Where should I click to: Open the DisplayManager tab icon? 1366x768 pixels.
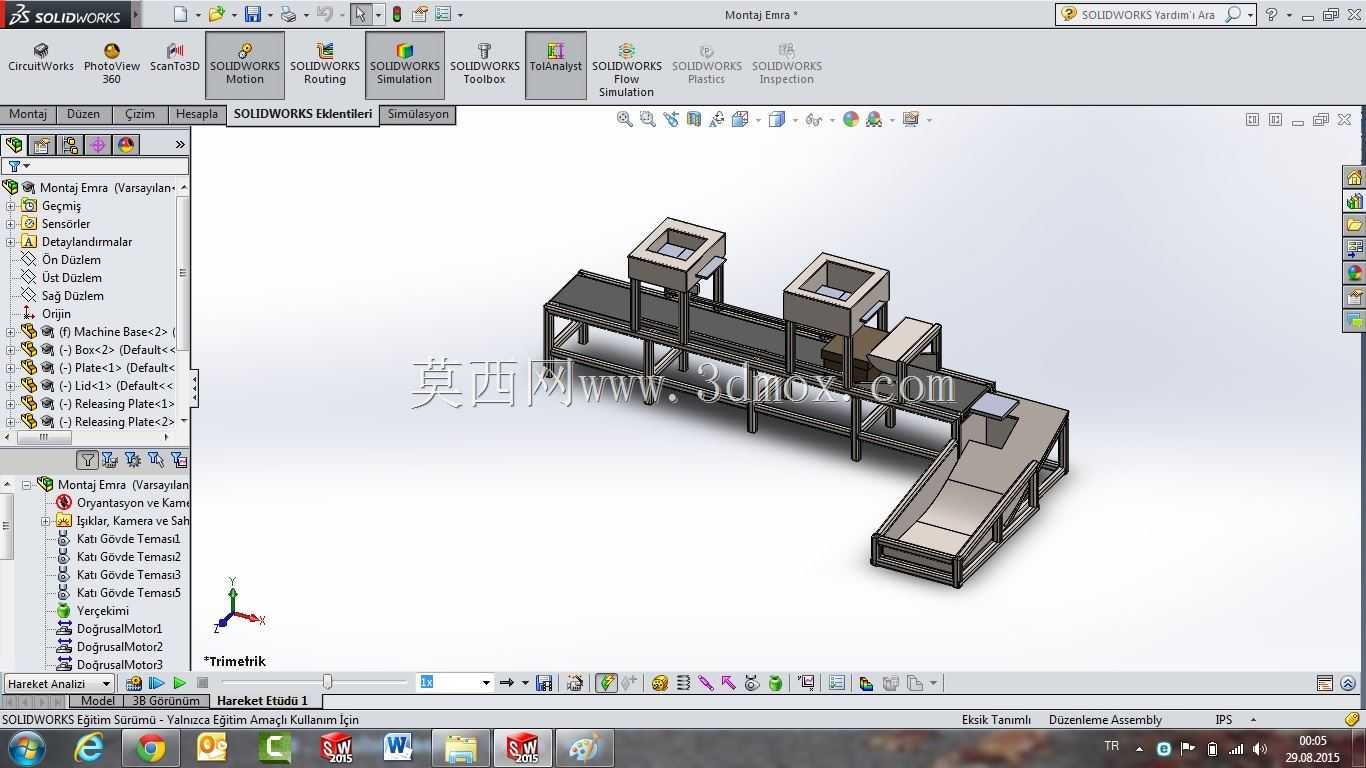point(126,145)
